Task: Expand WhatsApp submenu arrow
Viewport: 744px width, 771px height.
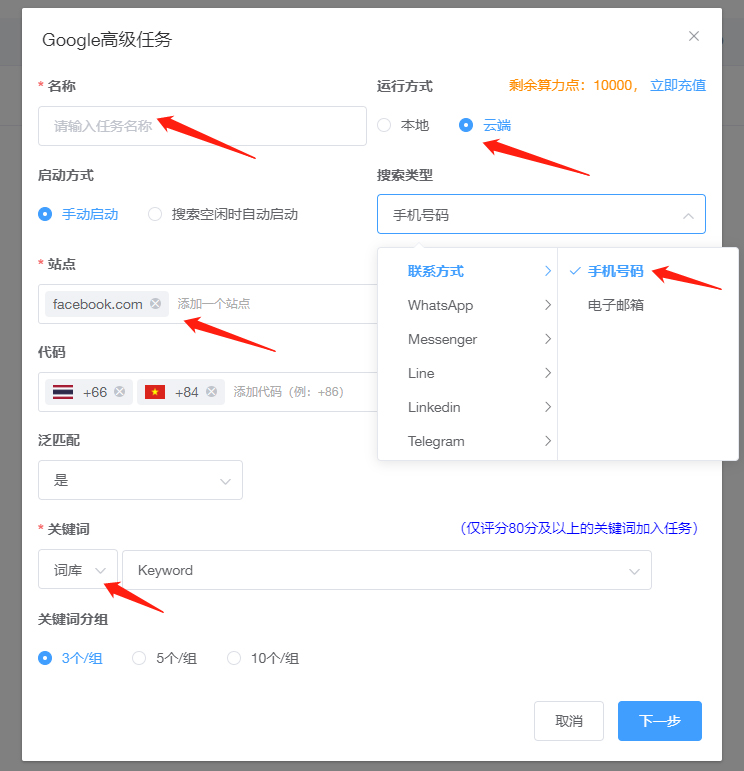Action: click(548, 305)
